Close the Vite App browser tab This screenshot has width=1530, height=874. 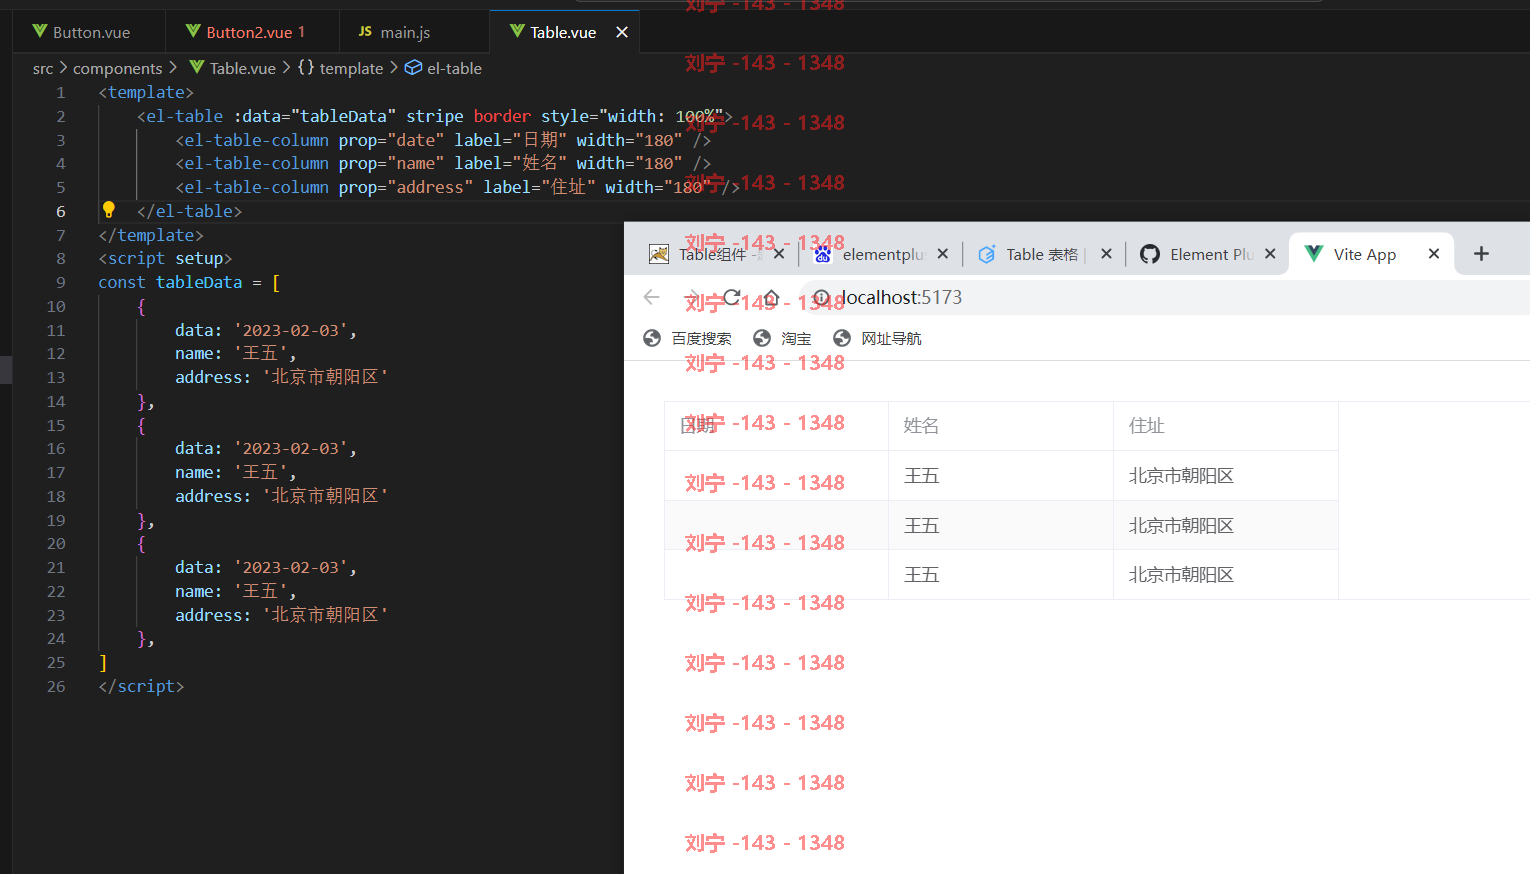[1434, 254]
